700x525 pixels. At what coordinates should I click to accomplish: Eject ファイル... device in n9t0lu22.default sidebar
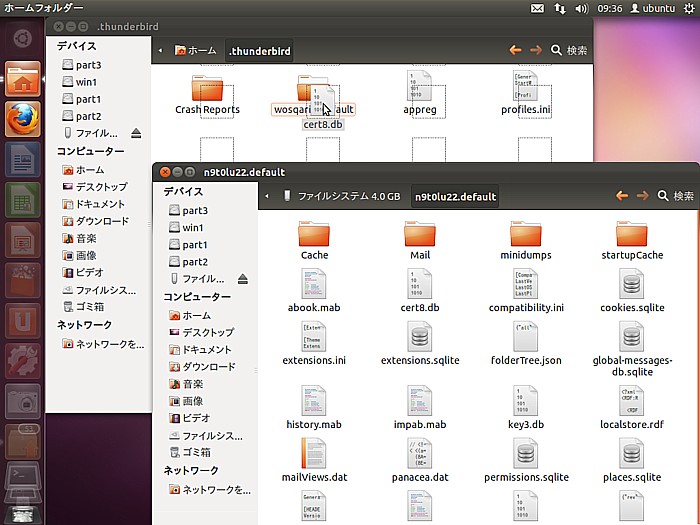[243, 279]
